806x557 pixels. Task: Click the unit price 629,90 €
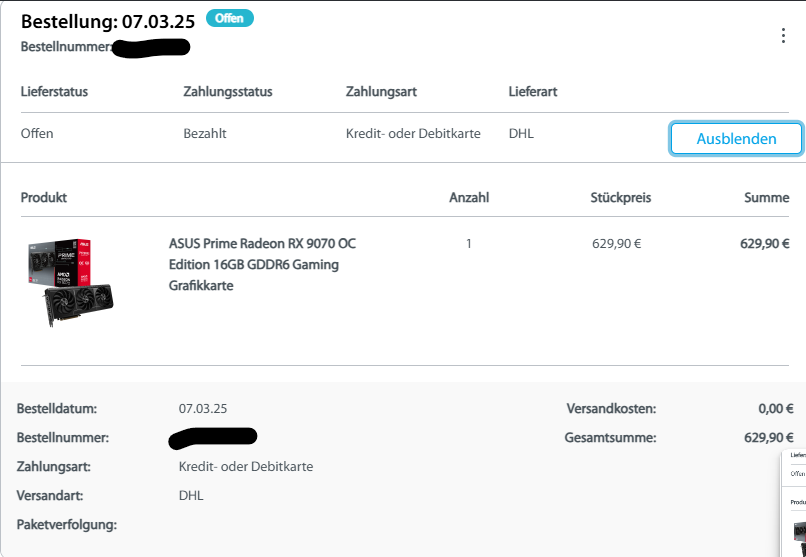pyautogui.click(x=616, y=244)
